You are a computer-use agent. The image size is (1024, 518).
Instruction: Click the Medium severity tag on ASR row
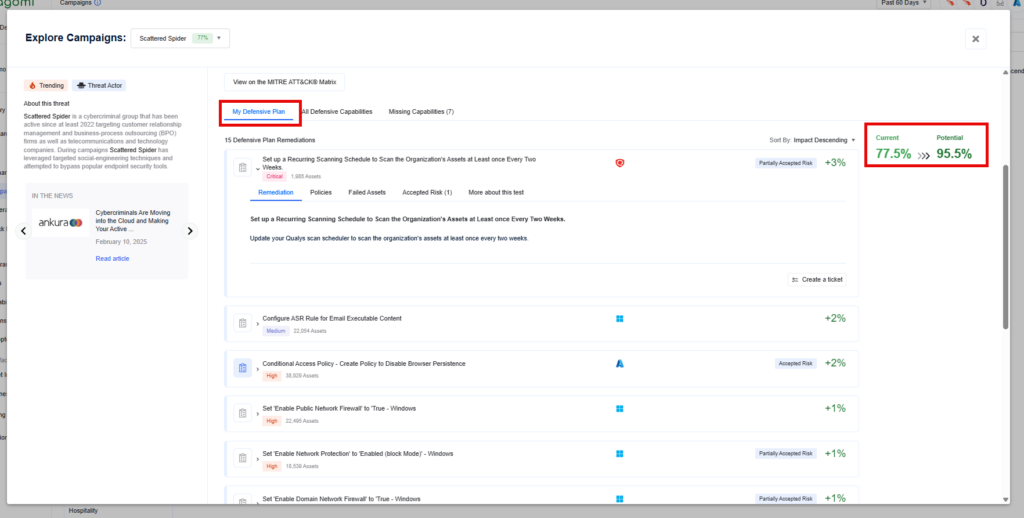click(x=275, y=331)
